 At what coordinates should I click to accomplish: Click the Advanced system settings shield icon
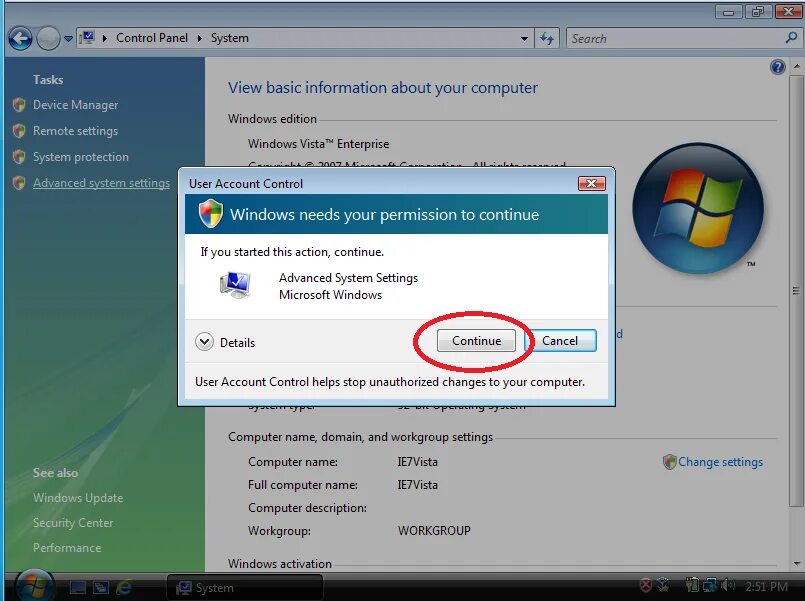point(19,183)
